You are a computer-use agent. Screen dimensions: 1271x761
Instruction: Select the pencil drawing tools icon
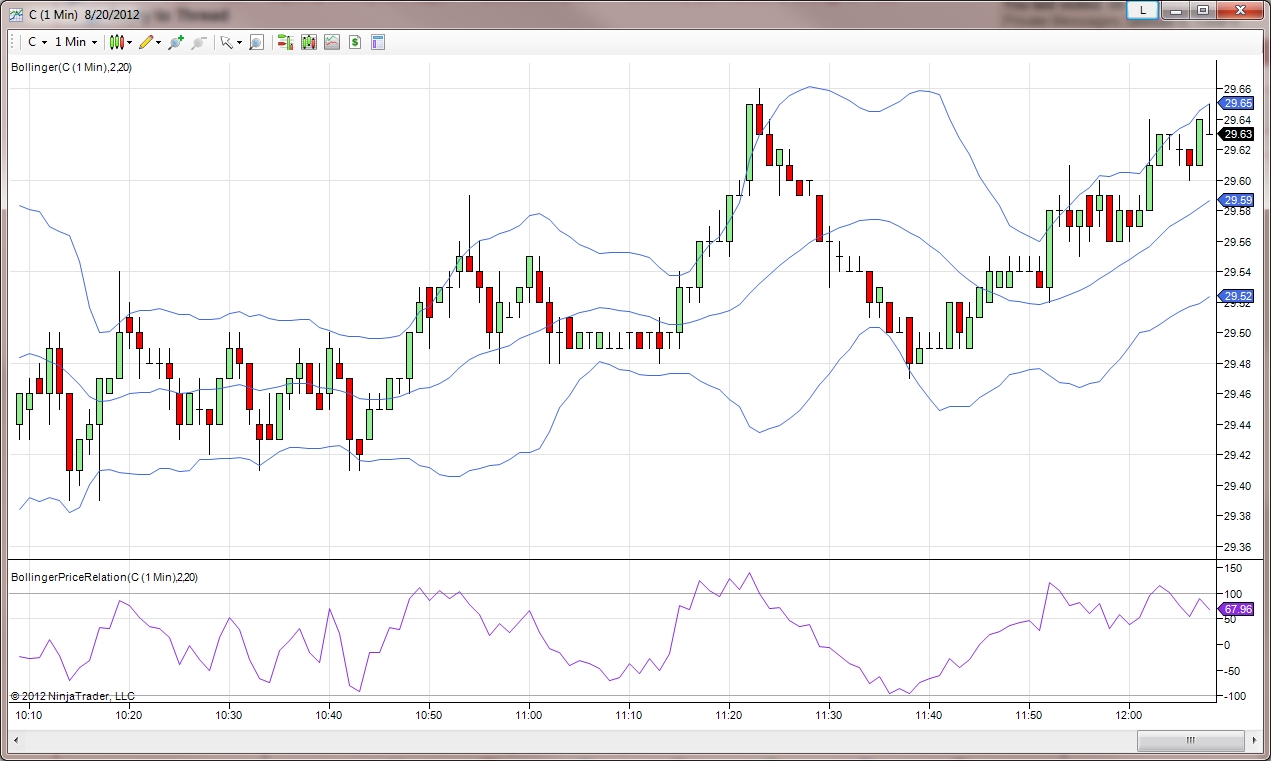tap(146, 42)
